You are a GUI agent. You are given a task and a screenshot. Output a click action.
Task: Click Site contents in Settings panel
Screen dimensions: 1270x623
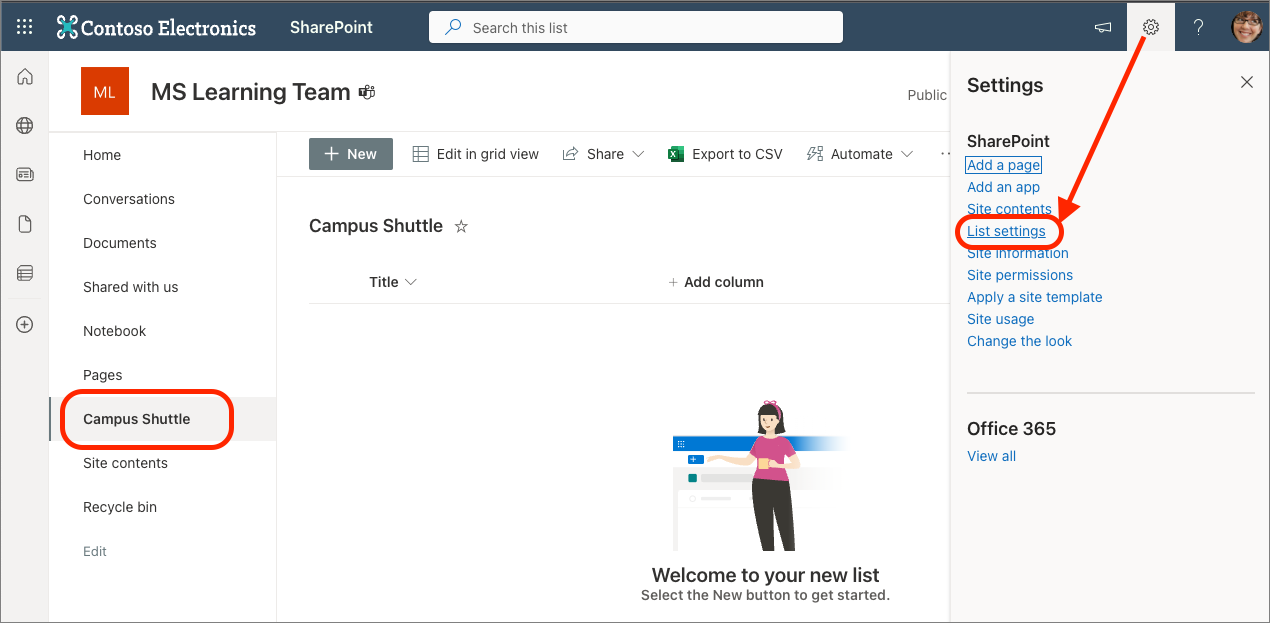point(1009,209)
